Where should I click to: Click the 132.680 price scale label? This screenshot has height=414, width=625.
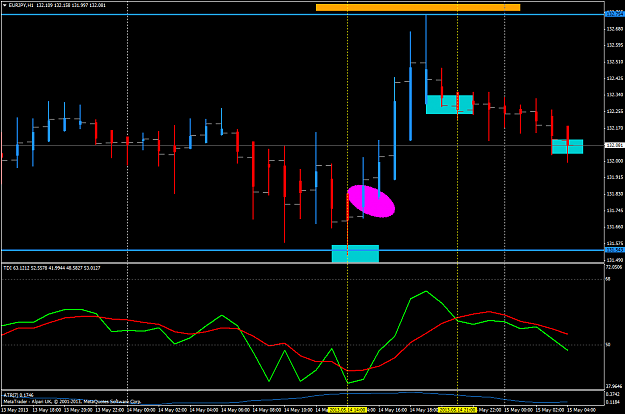[x=615, y=29]
